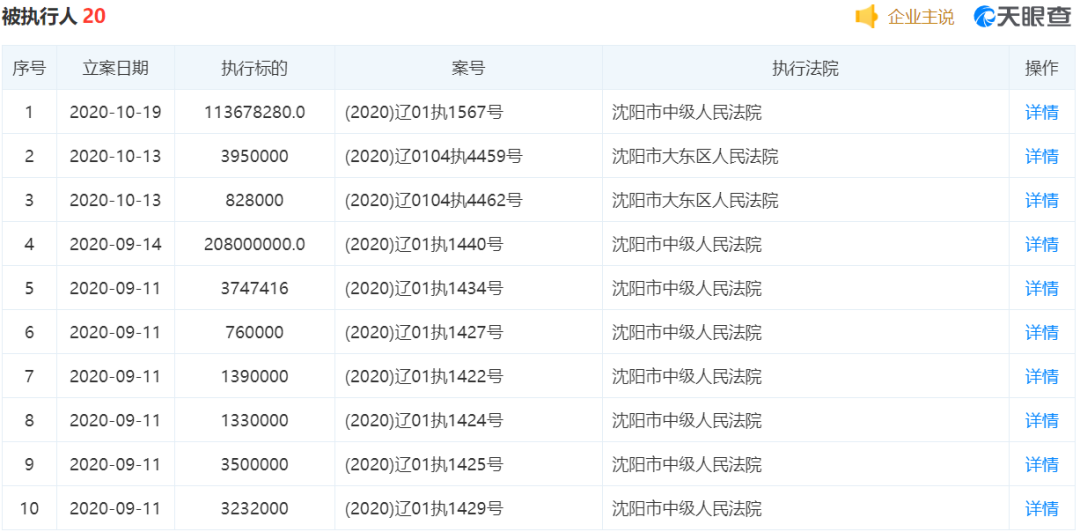Image resolution: width=1080 pixels, height=532 pixels.
Task: Select 沈阳市中级人民法院 in row 1
Action: click(687, 112)
